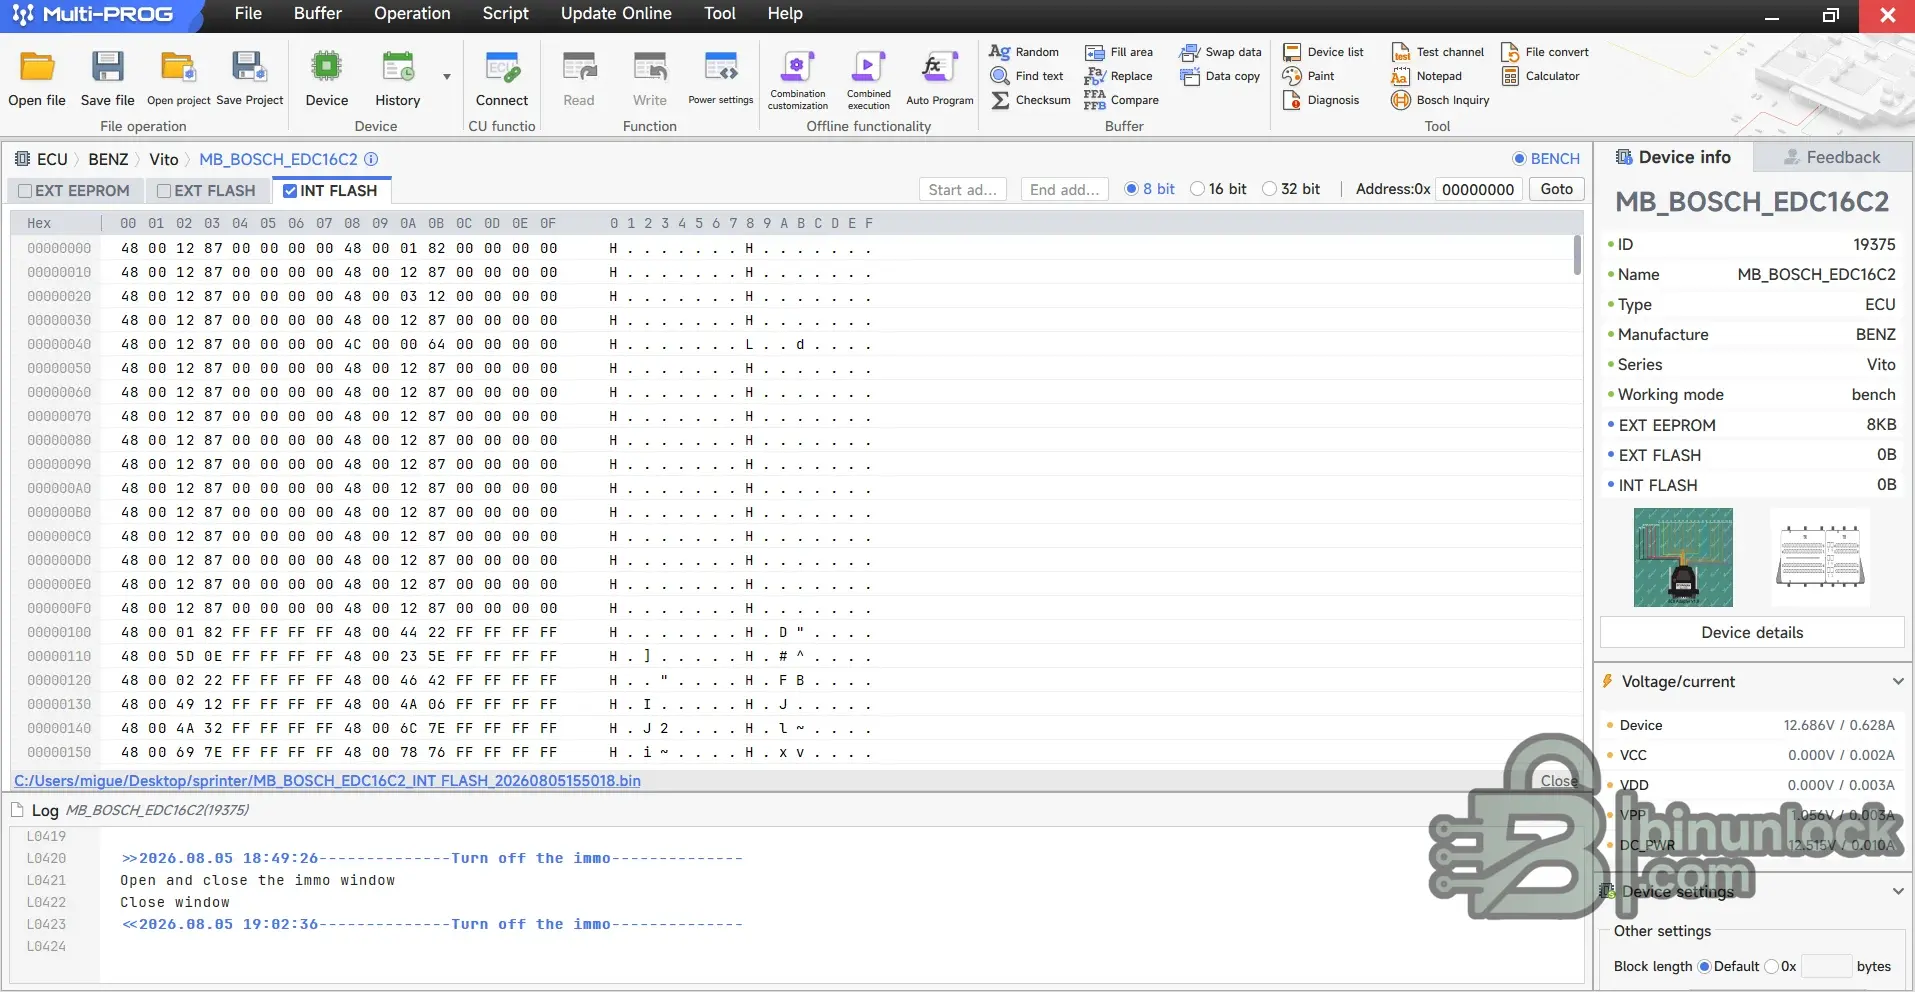The height and width of the screenshot is (992, 1915).
Task: Click the info icon beside MB_BOSCH_EDC16C2
Action: 371,159
